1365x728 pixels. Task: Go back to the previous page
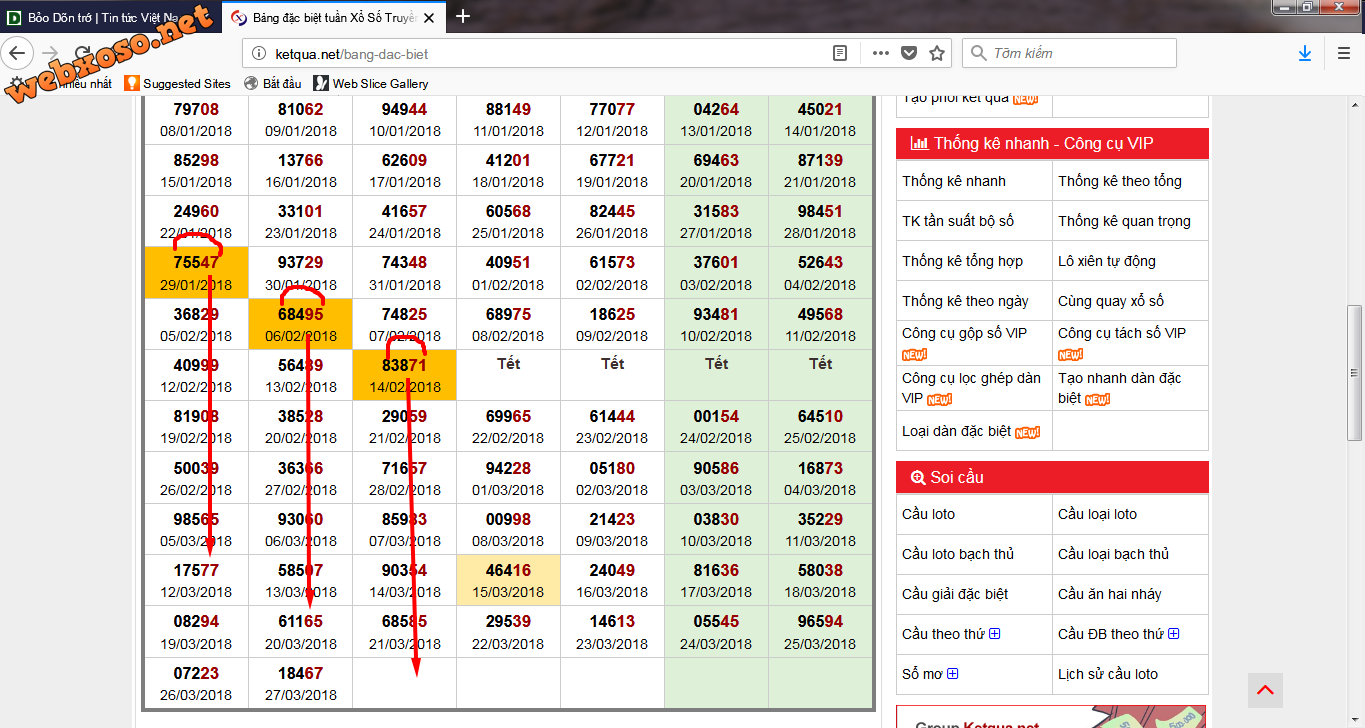click(x=18, y=53)
